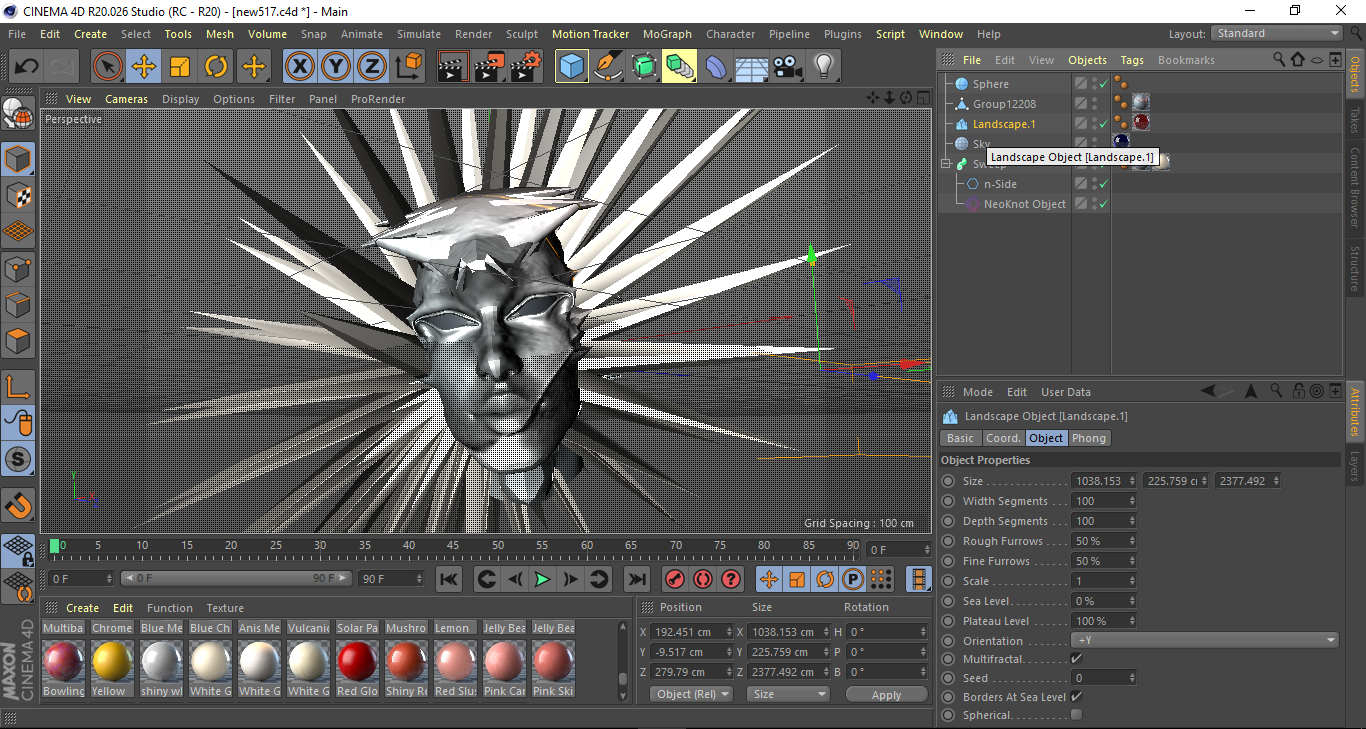Open the viewport Cameras menu
Image resolution: width=1366 pixels, height=729 pixels.
coord(126,99)
